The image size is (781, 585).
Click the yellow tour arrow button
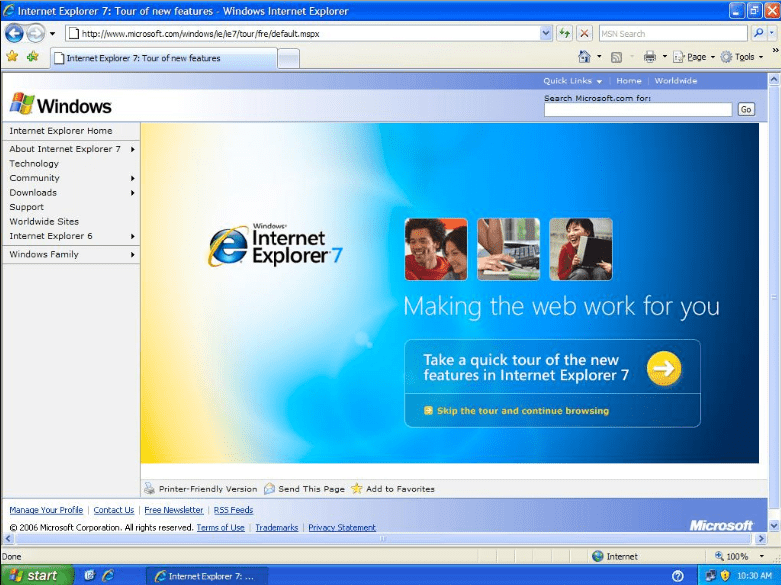pos(663,368)
